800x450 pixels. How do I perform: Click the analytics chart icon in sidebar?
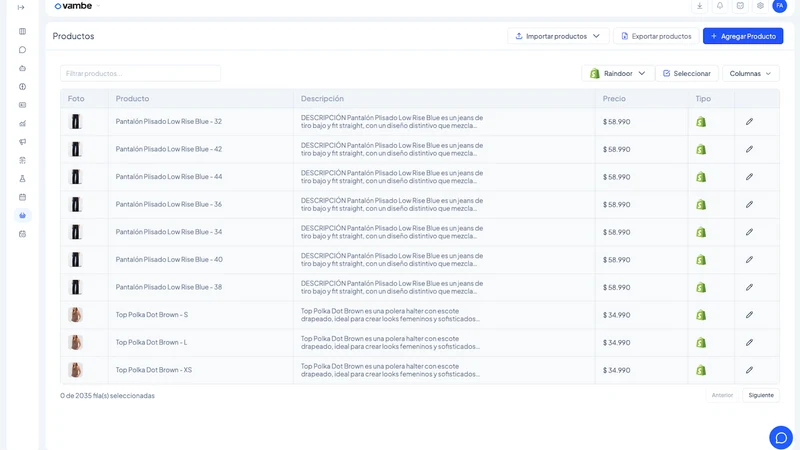point(22,123)
